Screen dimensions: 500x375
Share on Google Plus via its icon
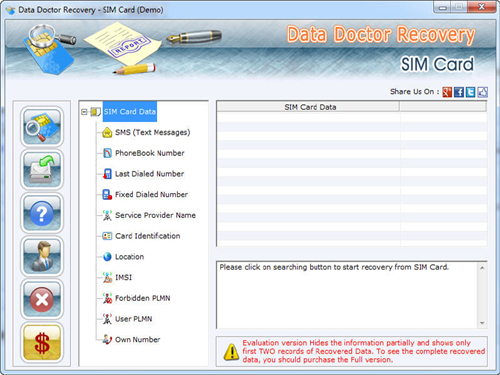pyautogui.click(x=447, y=92)
